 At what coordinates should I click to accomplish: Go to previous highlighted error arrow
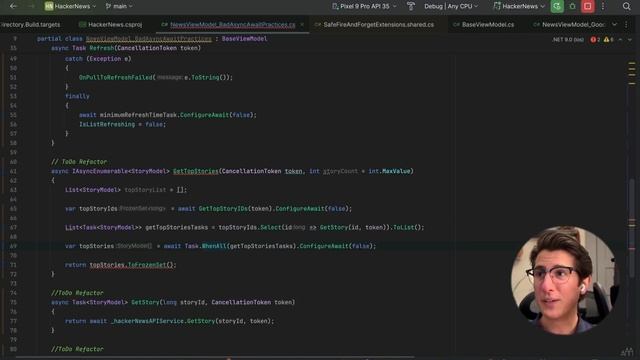coord(620,40)
